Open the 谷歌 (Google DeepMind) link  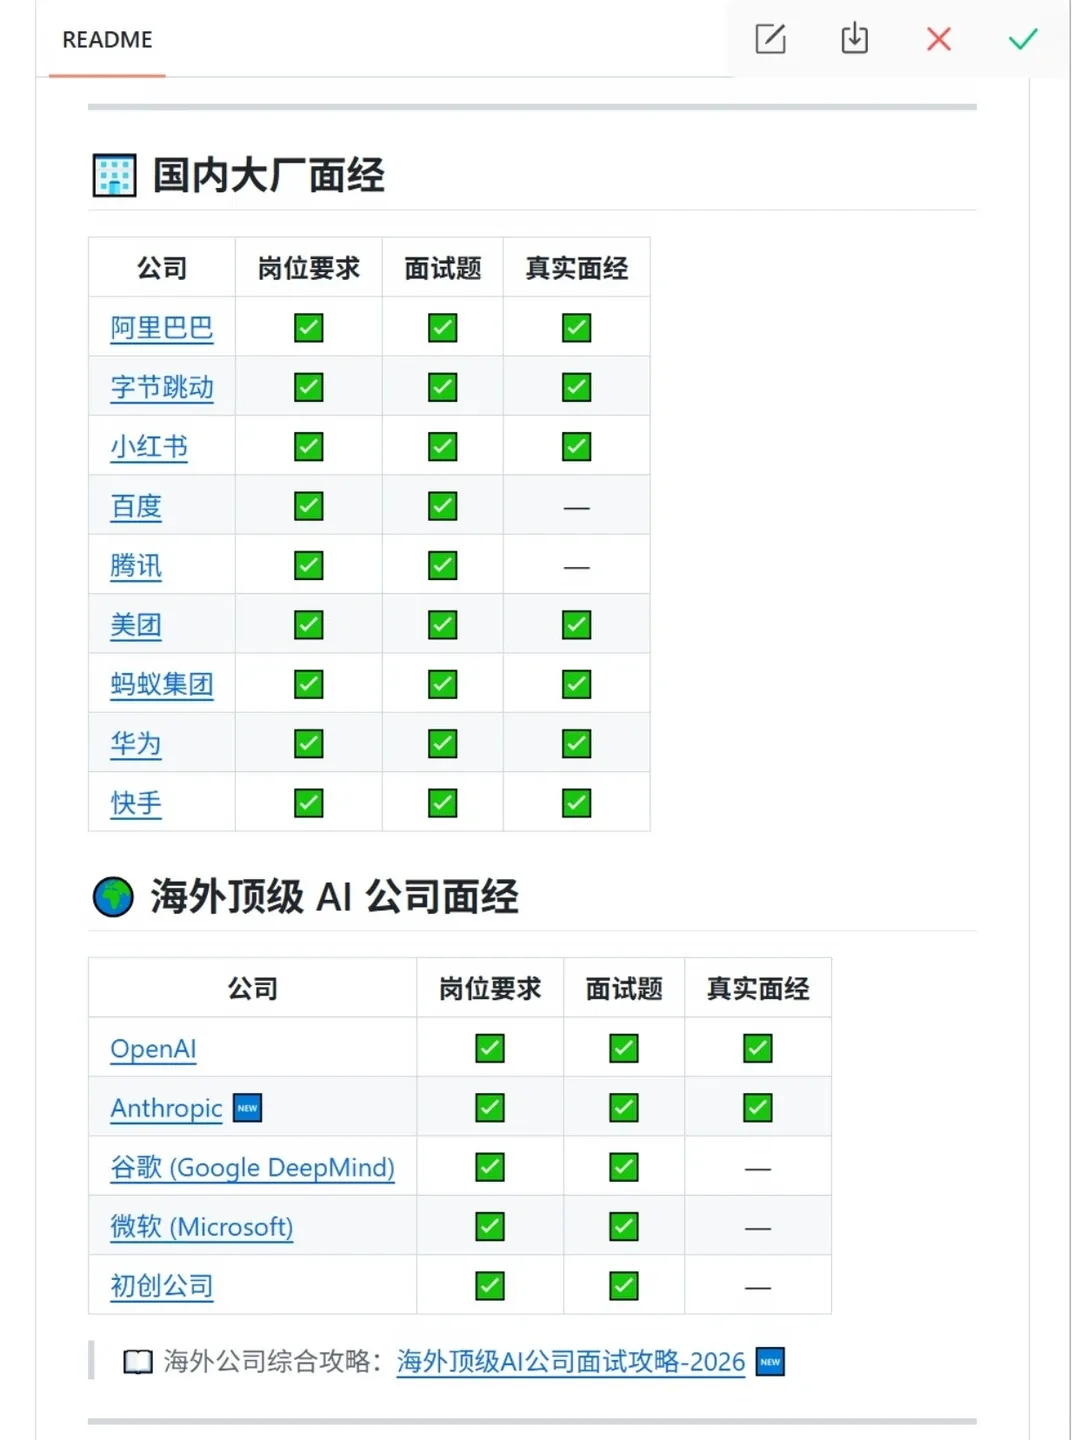tap(252, 1167)
